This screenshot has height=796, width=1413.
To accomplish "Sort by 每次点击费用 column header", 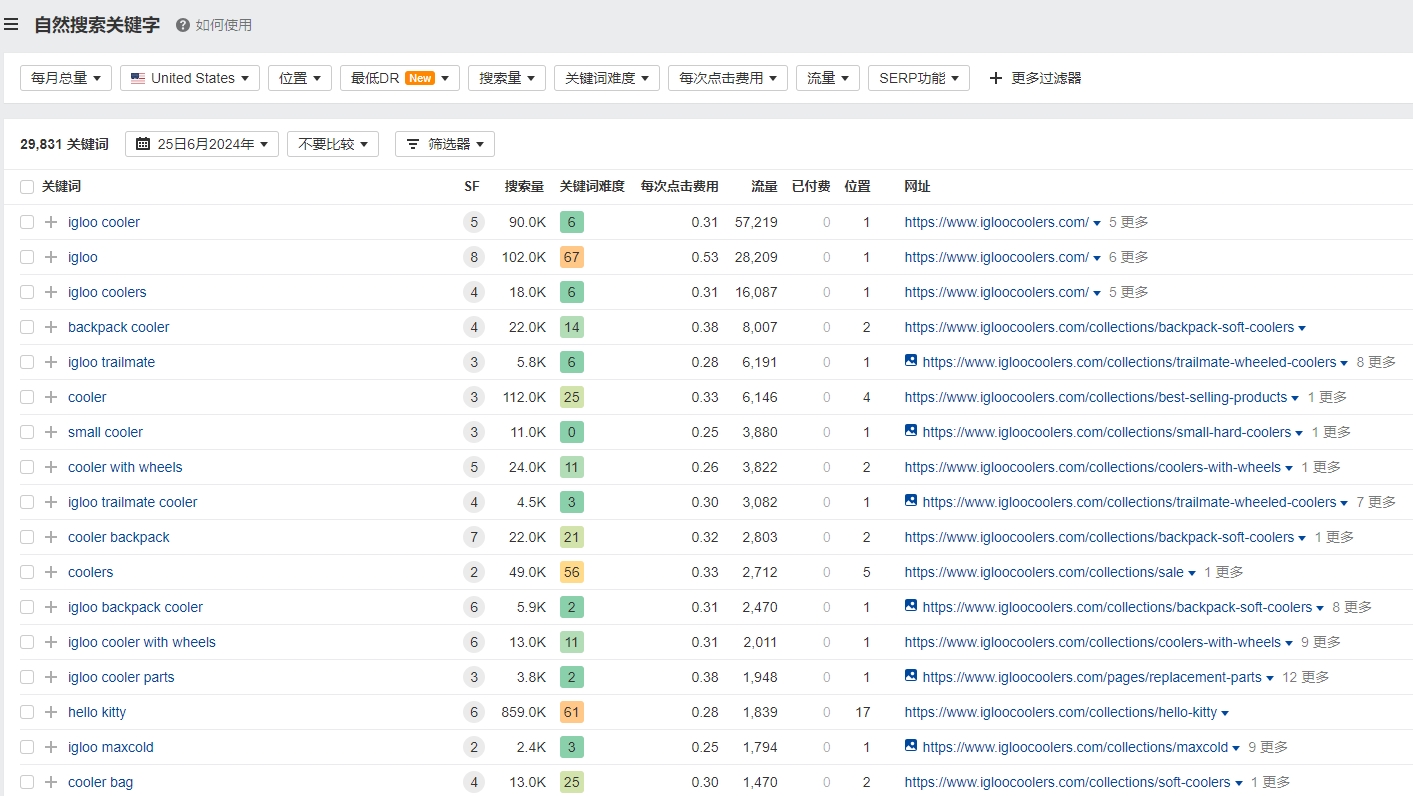I will 680,187.
